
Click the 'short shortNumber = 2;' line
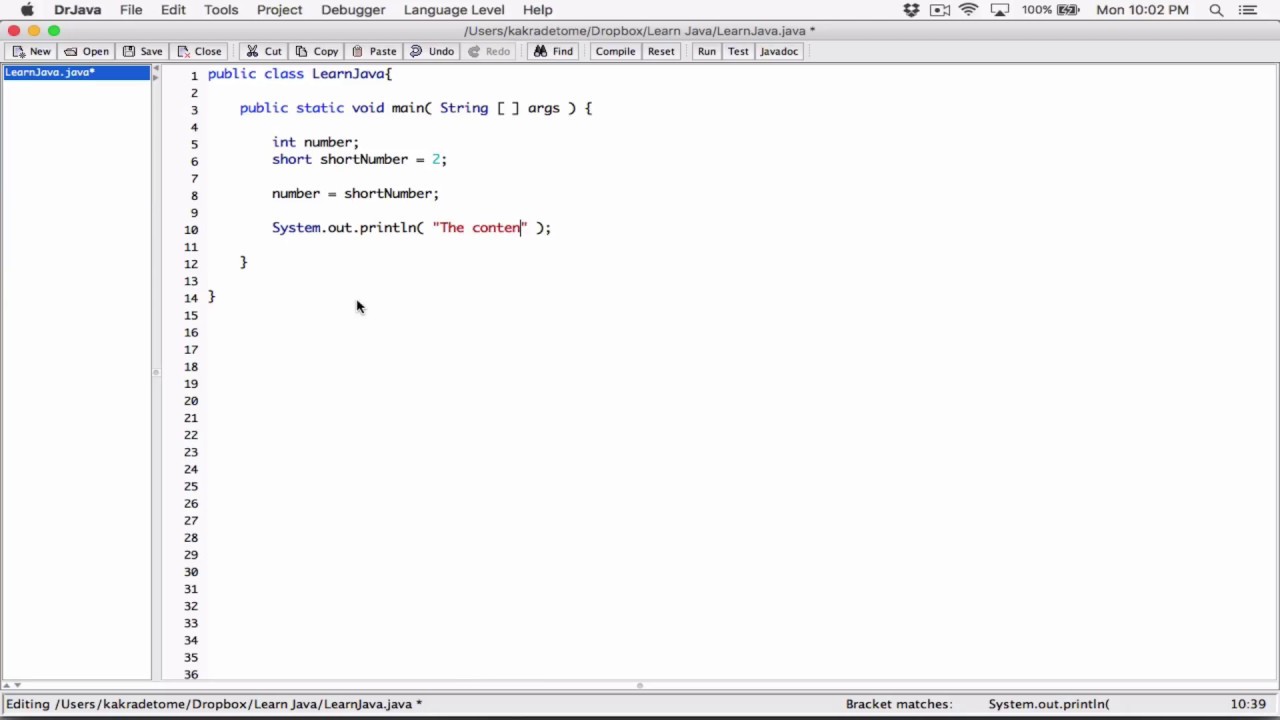pyautogui.click(x=359, y=159)
